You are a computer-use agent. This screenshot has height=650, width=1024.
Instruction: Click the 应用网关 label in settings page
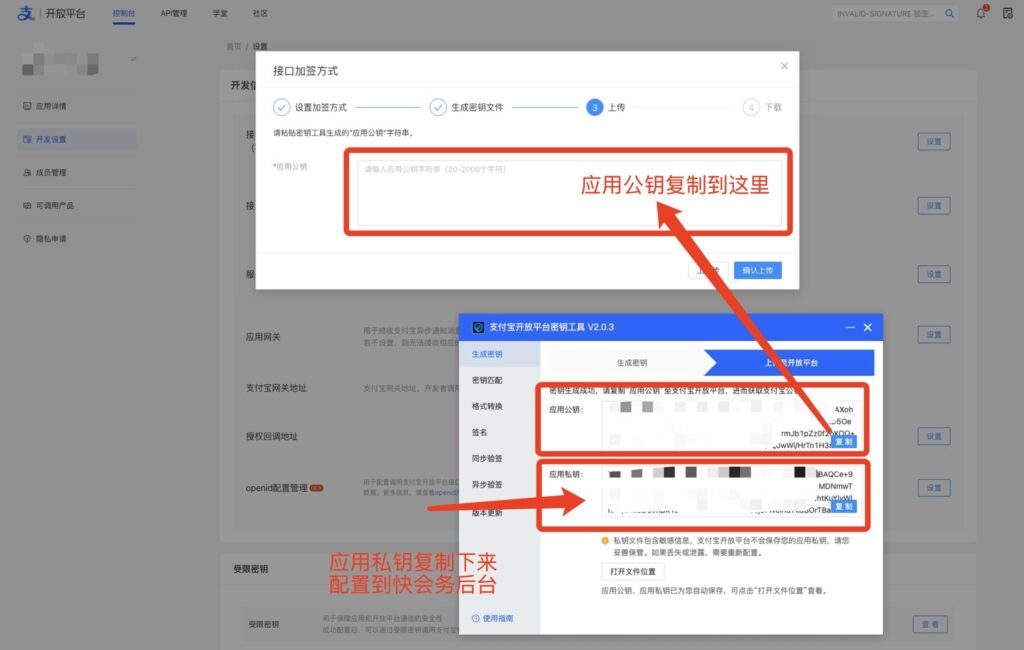[263, 337]
